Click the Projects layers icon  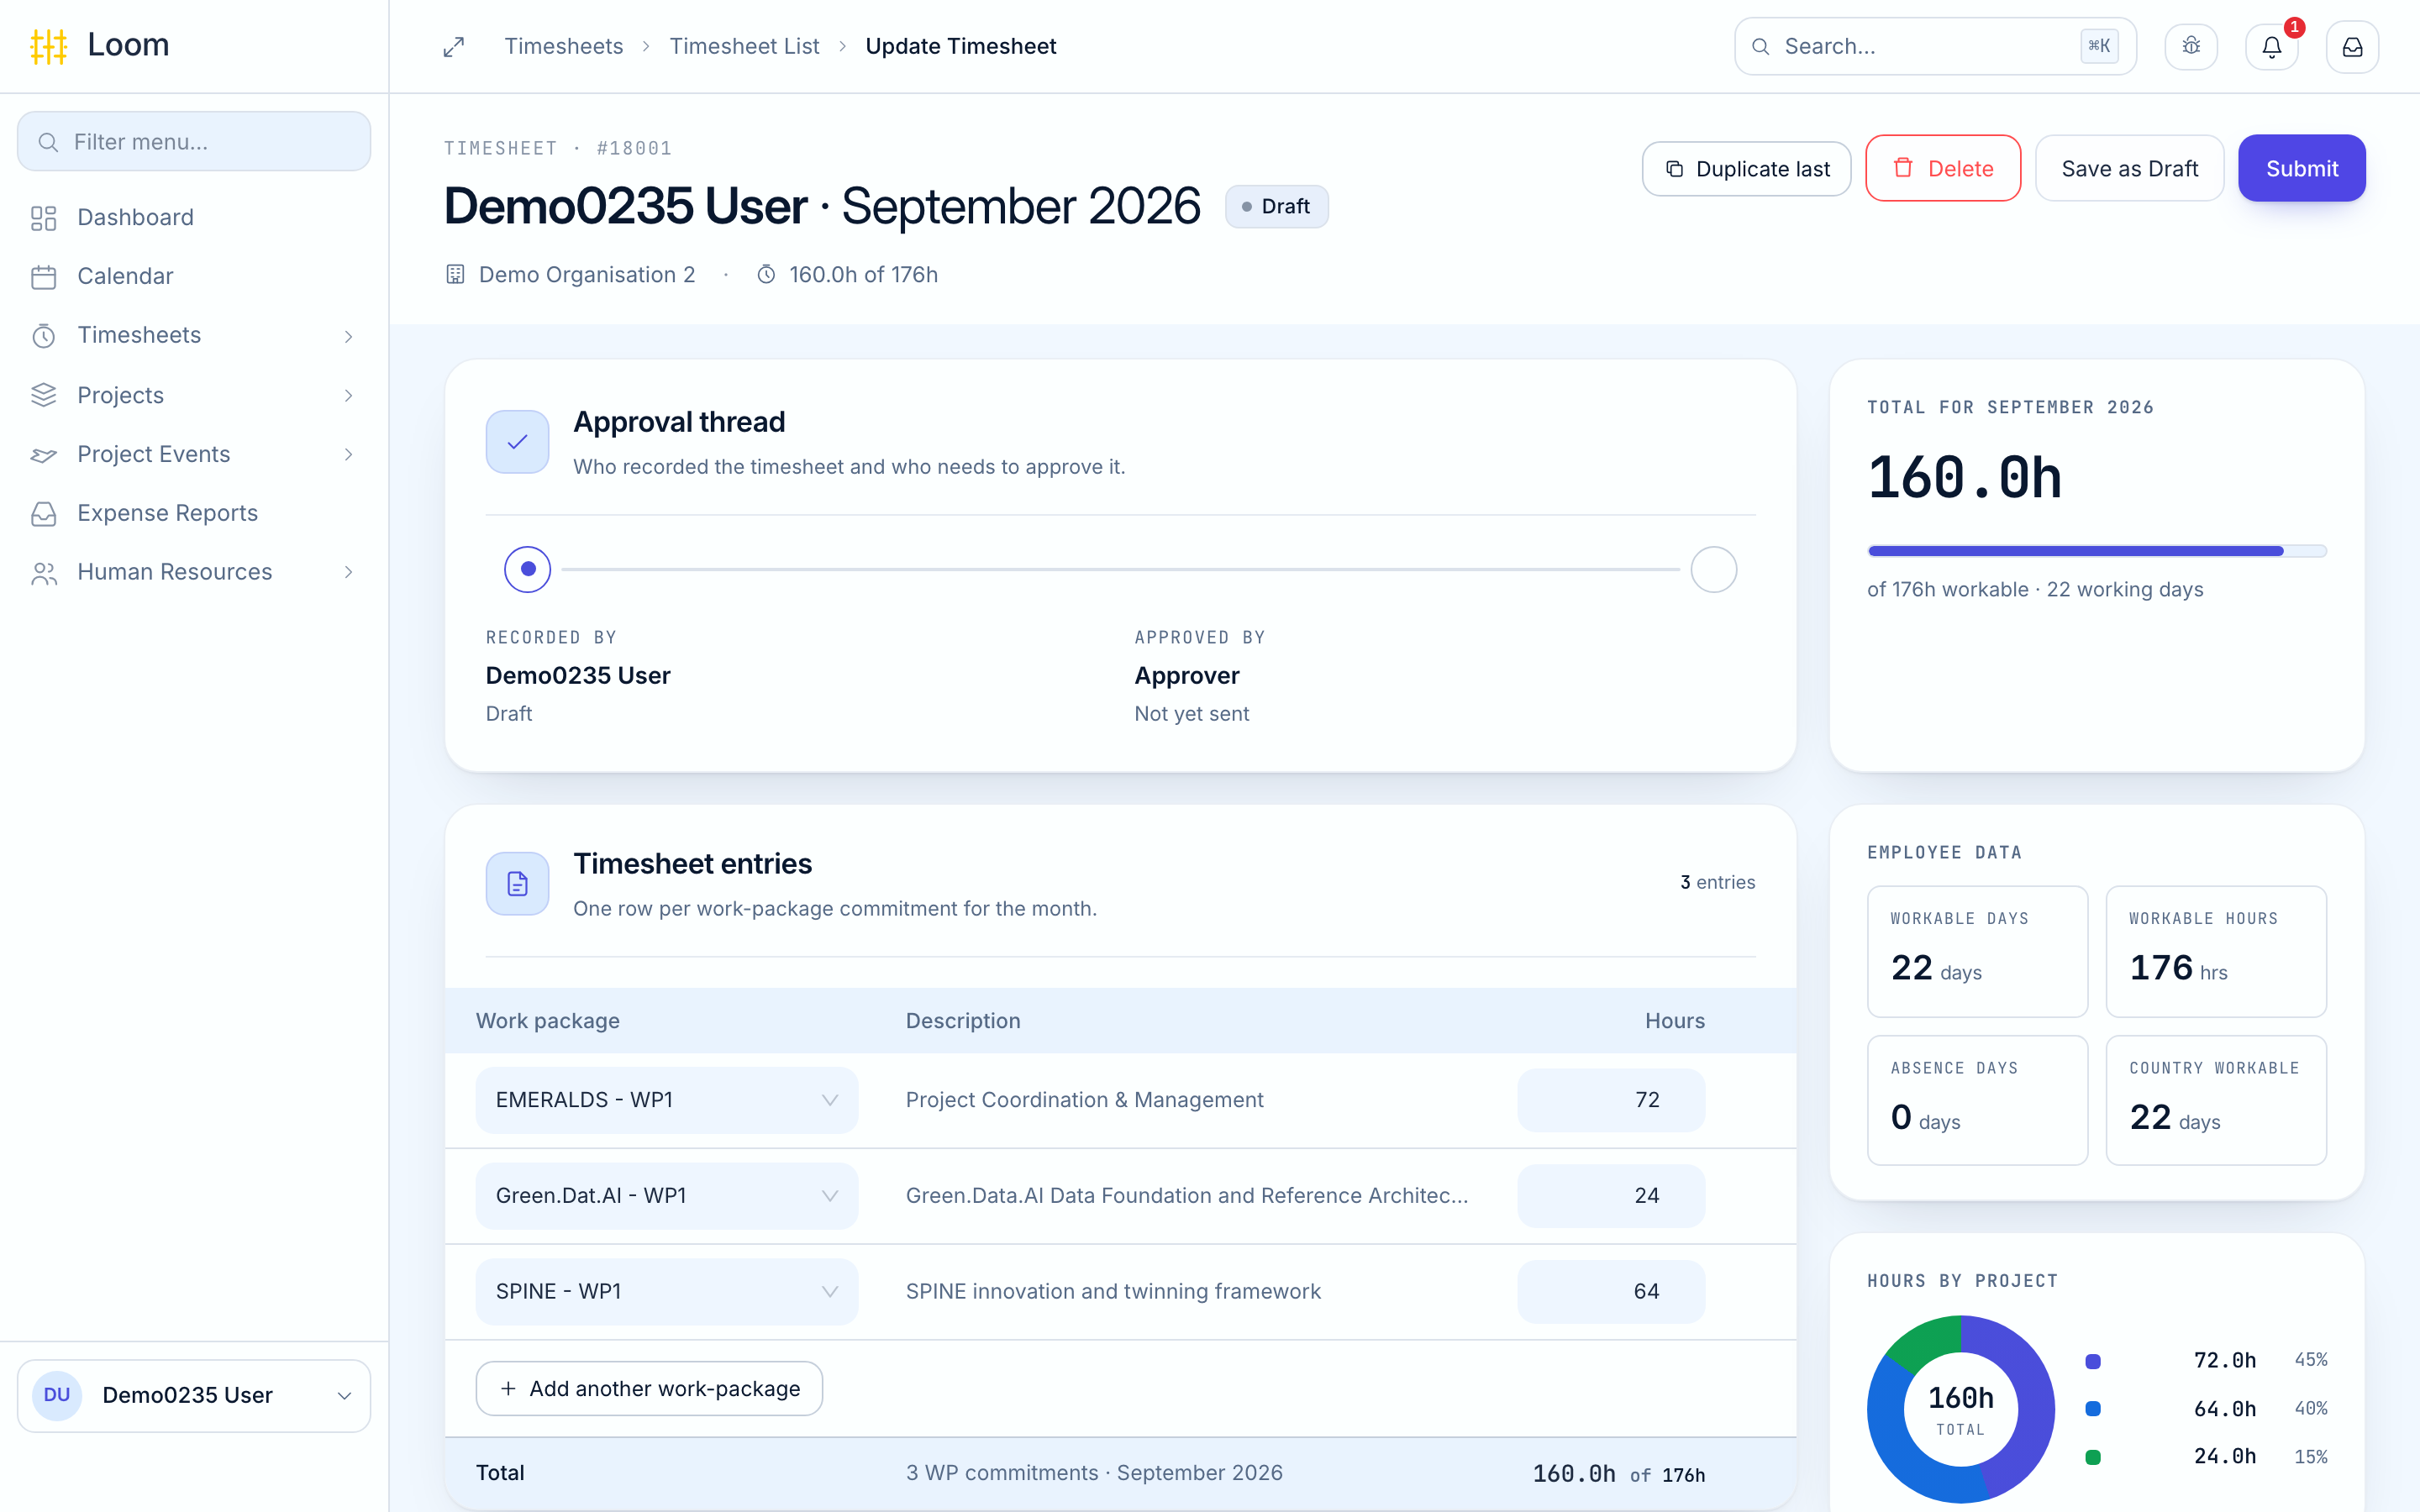tap(44, 395)
